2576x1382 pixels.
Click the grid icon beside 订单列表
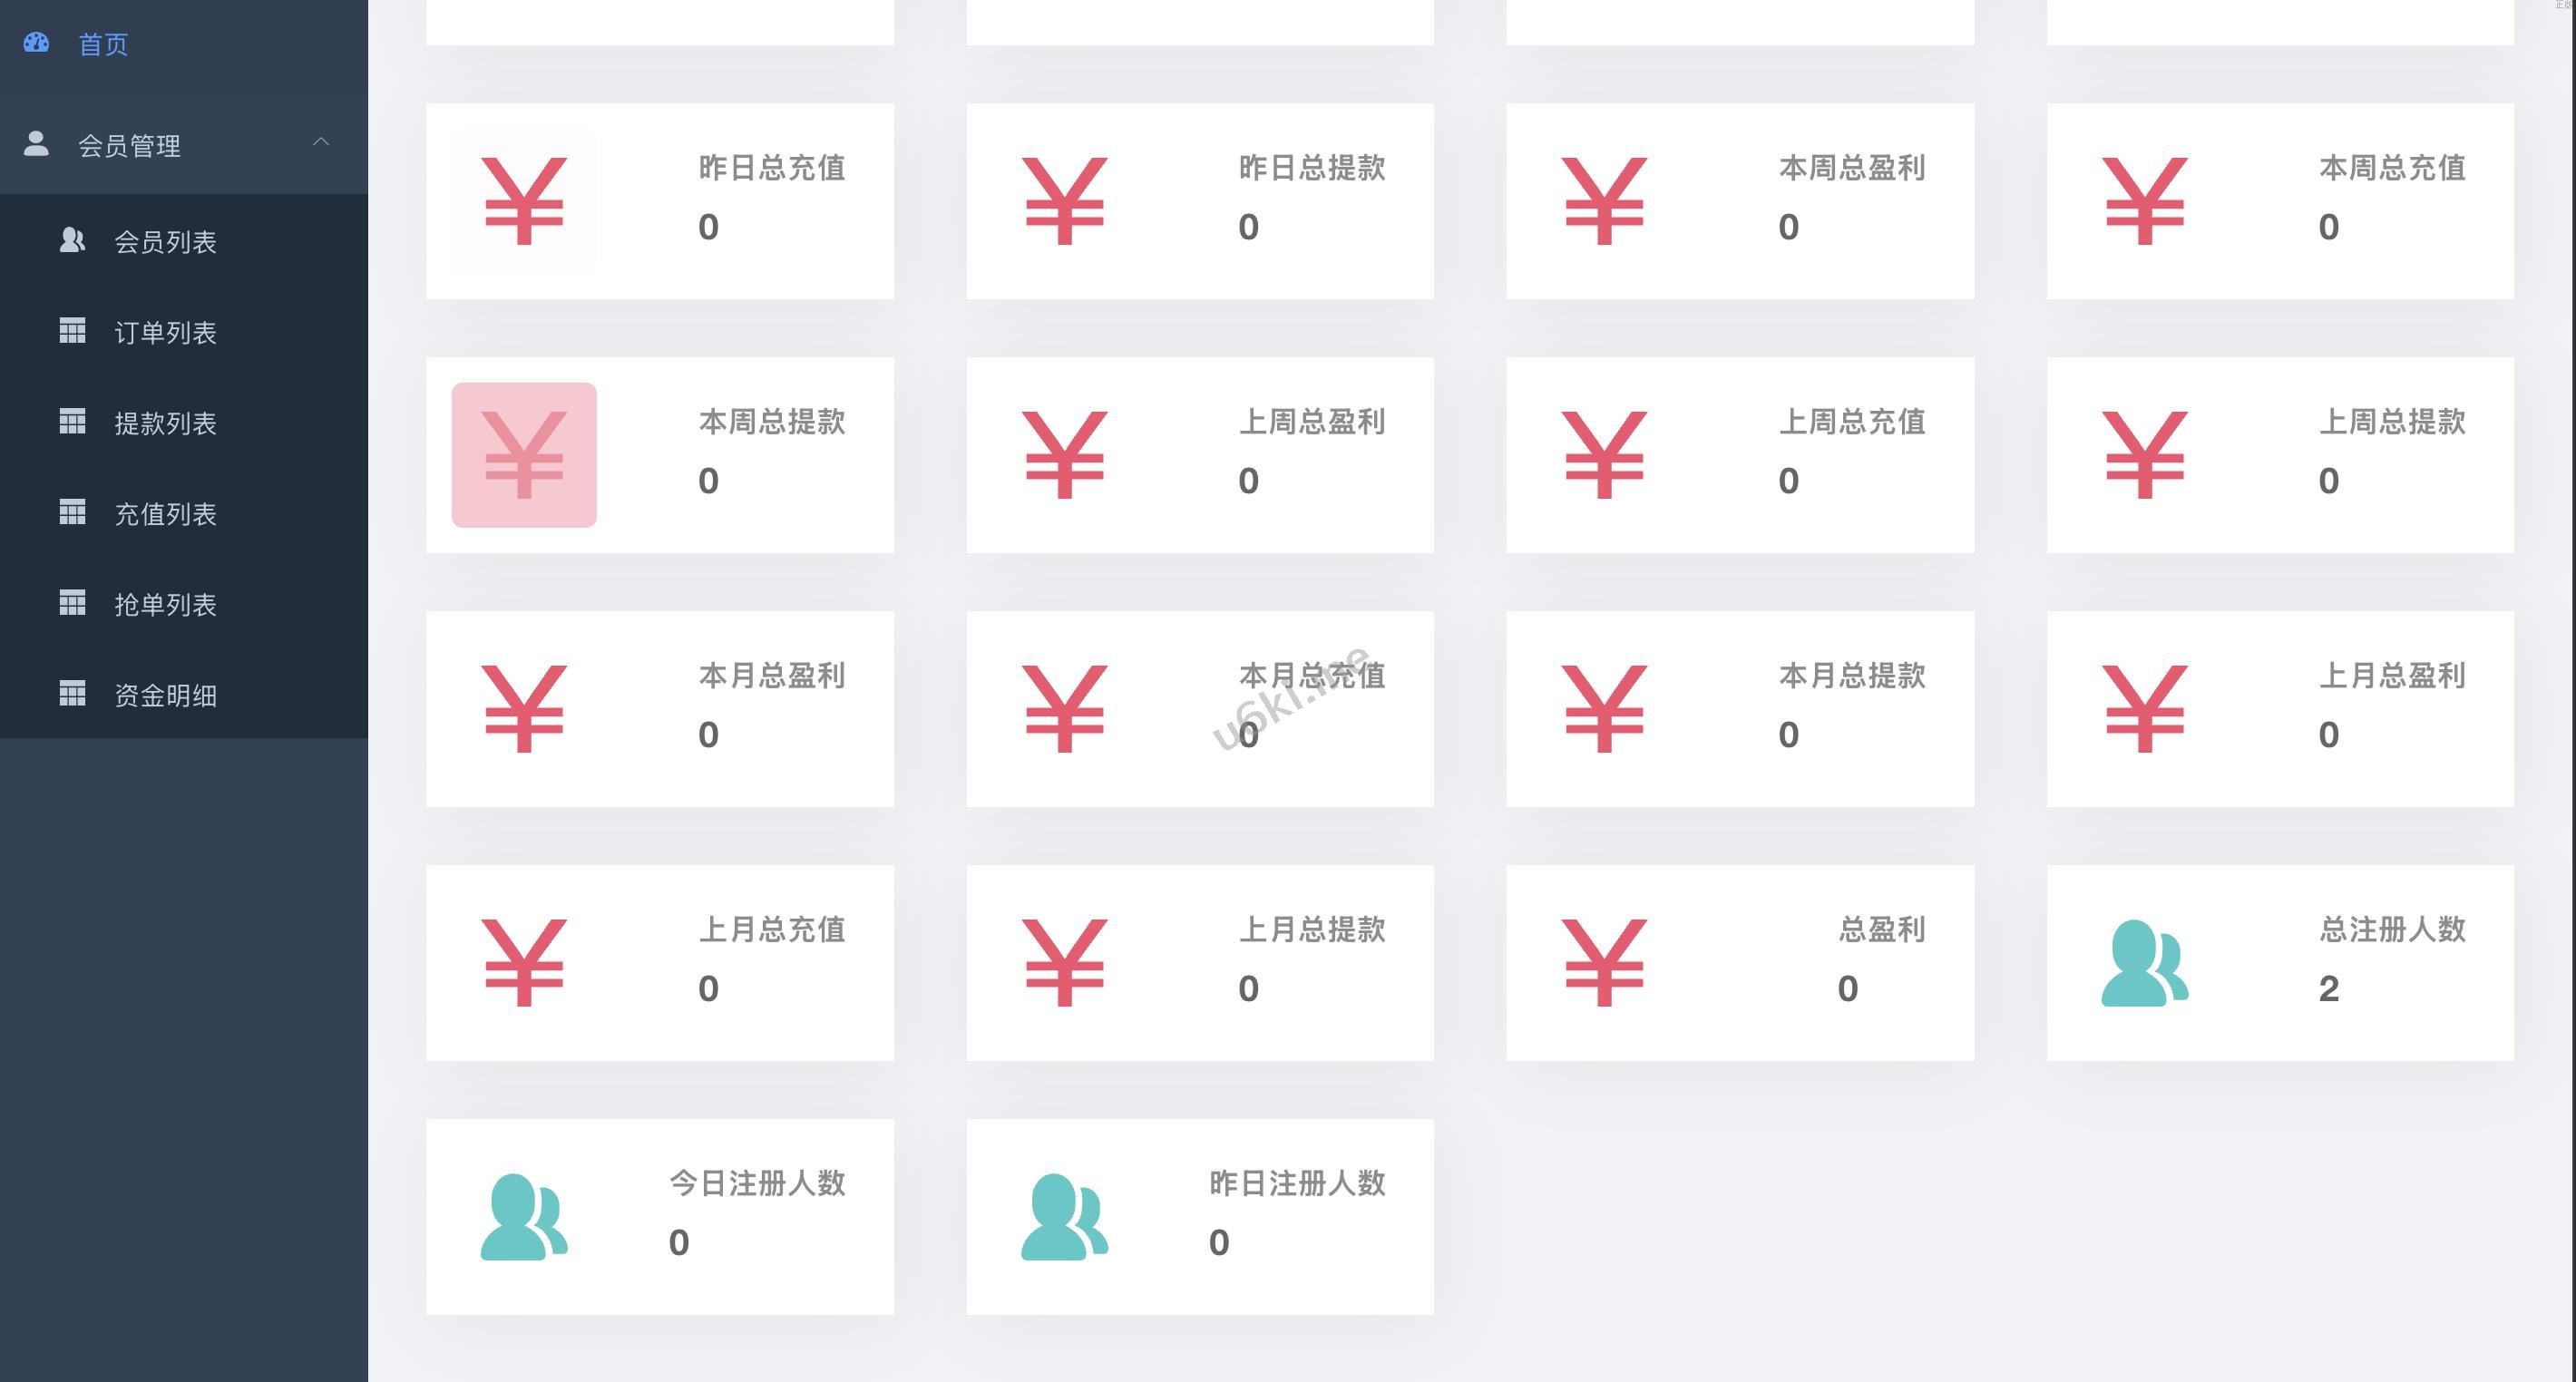click(x=72, y=330)
